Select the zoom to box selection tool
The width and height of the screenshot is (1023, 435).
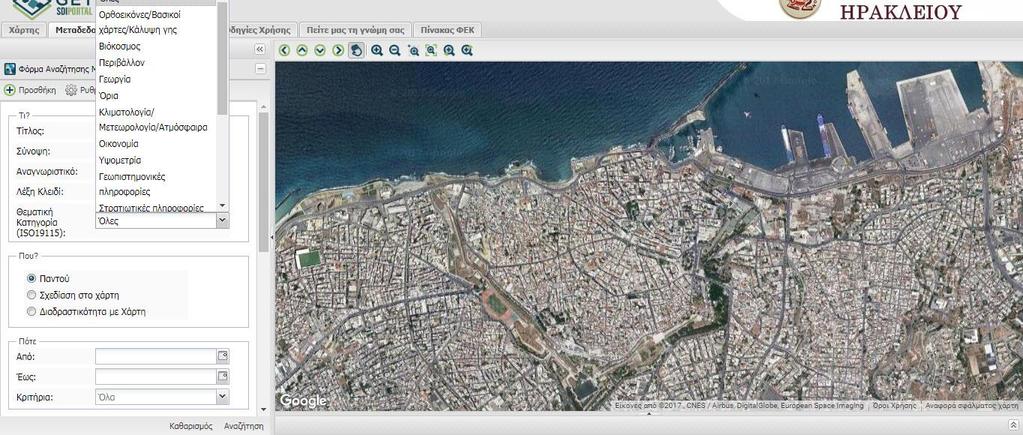[431, 50]
